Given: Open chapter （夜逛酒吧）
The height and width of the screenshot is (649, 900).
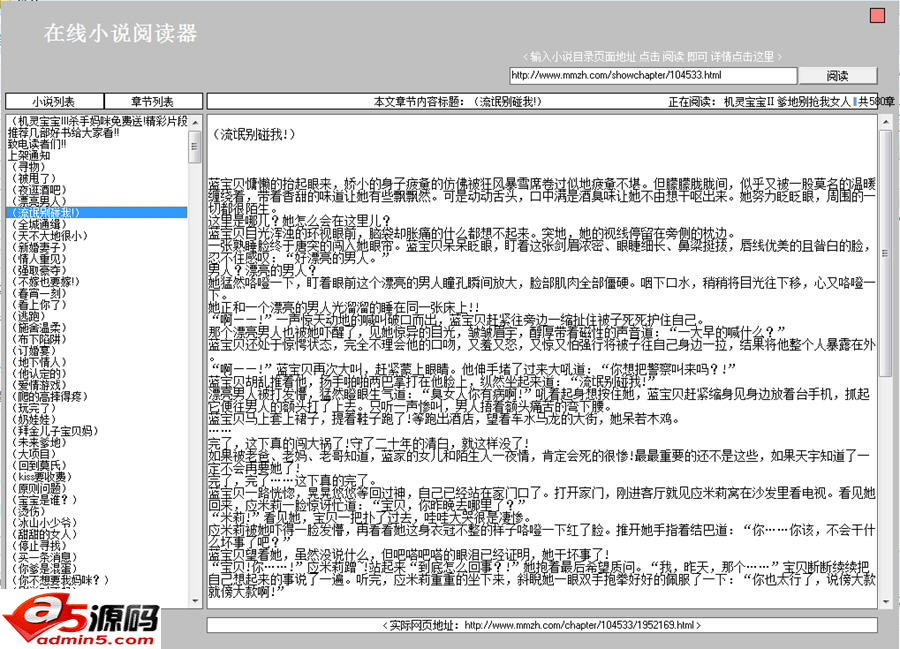Looking at the screenshot, I should point(38,190).
